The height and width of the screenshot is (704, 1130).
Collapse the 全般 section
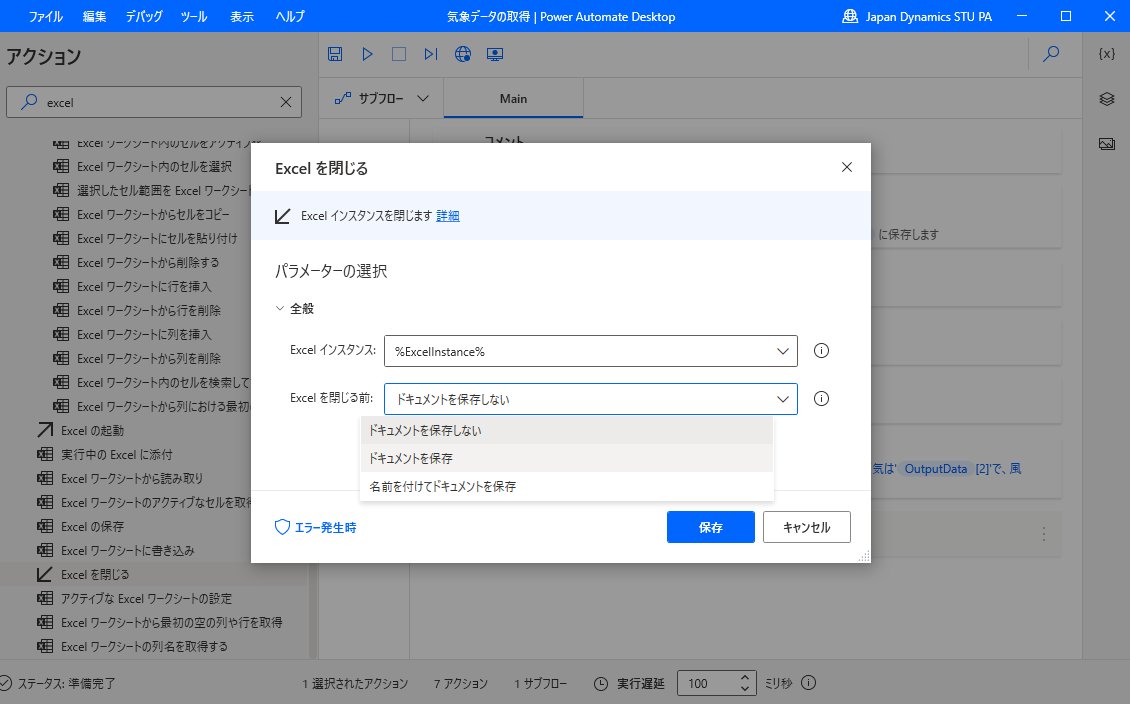click(280, 308)
